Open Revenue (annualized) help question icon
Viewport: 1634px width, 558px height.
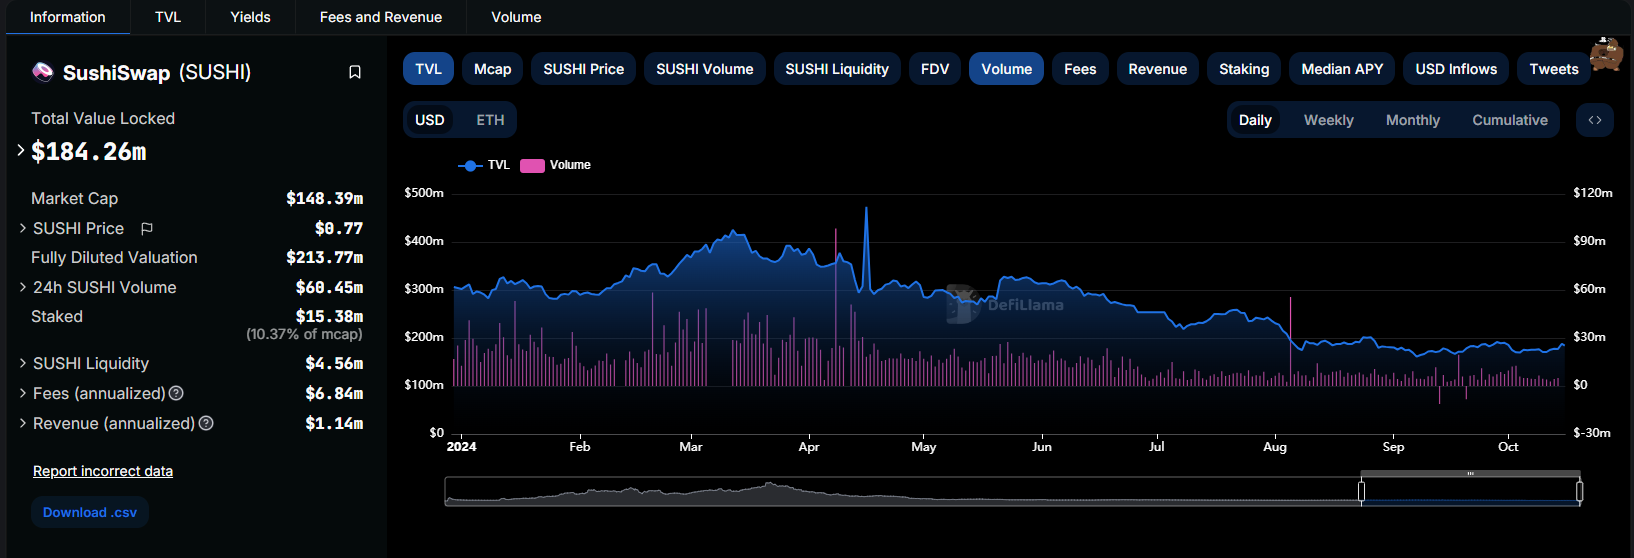pos(206,423)
